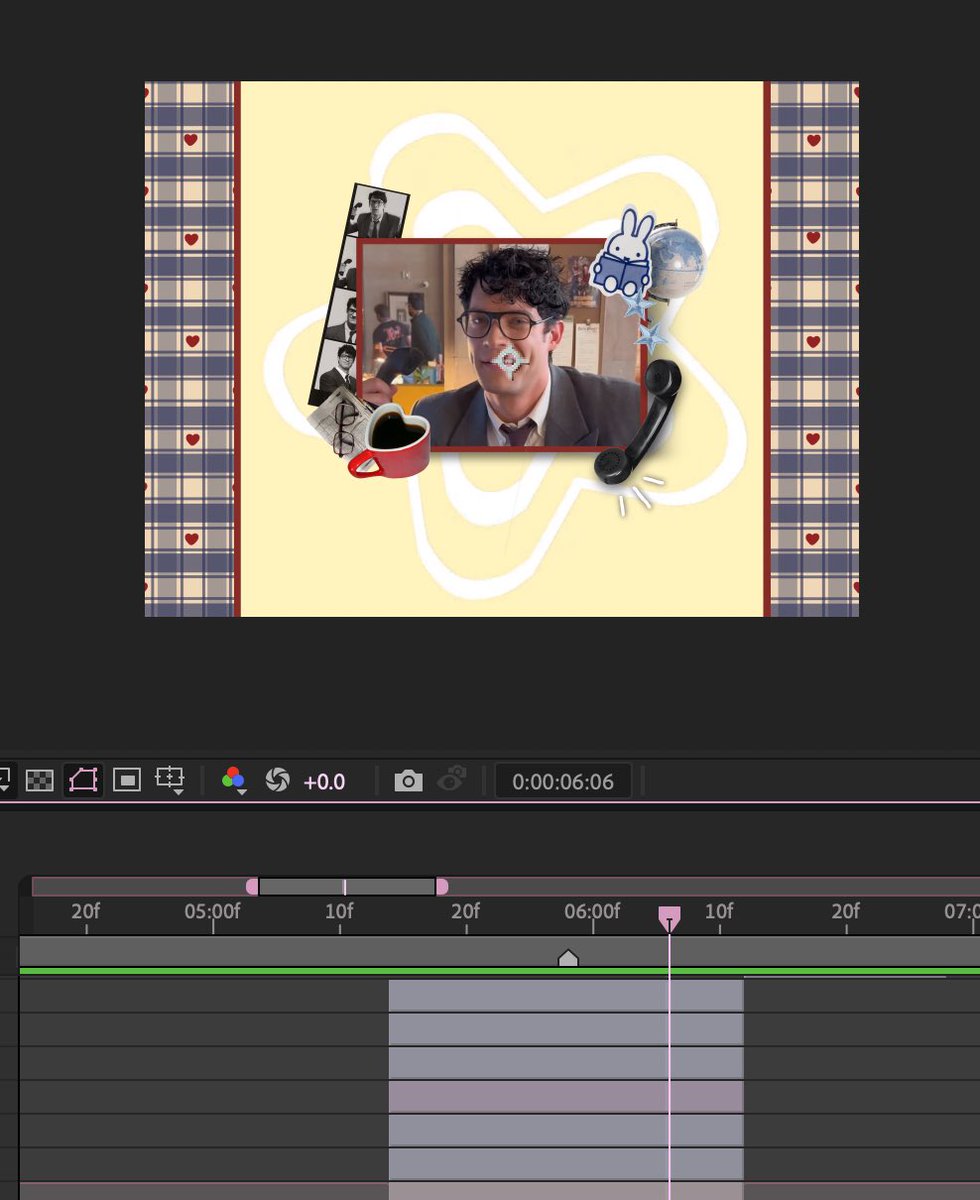Open grid and guide options
Screen dimensions: 980x1200
[171, 781]
